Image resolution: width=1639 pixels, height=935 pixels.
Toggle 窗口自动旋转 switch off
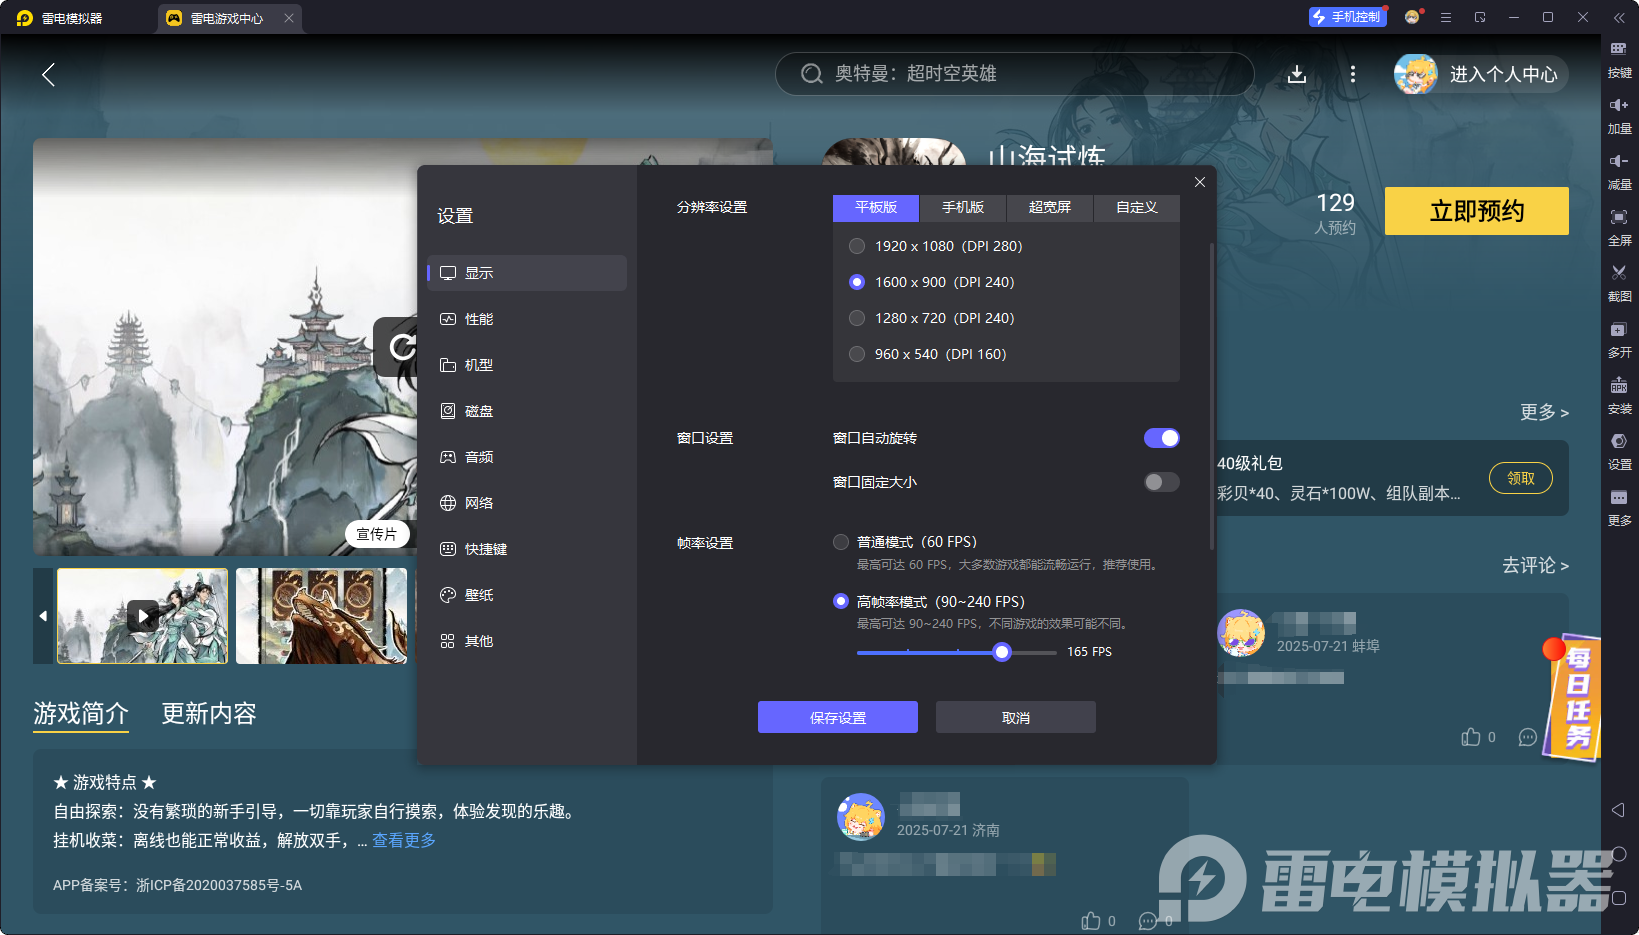coord(1162,438)
